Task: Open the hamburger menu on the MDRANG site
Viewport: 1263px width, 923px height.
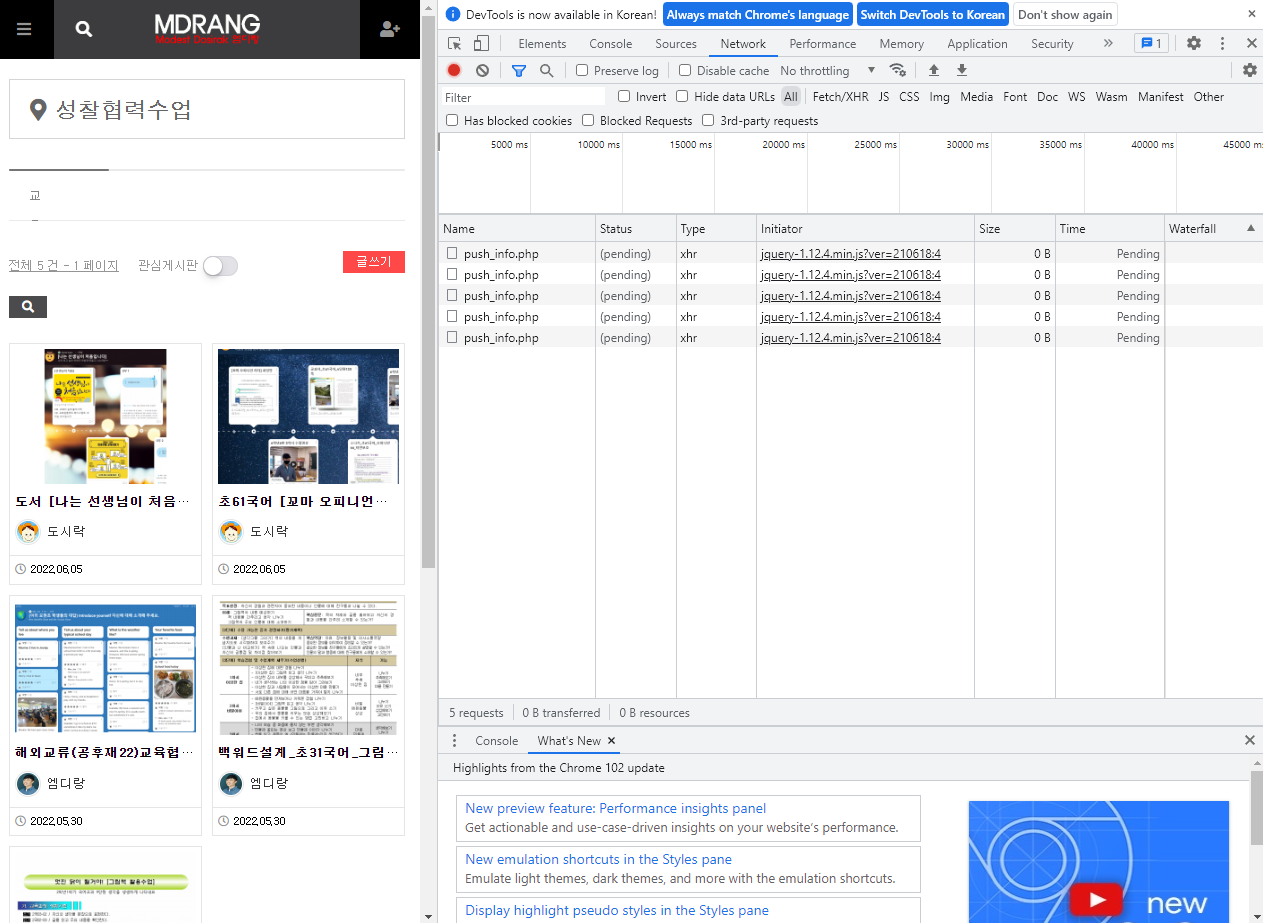Action: click(x=25, y=29)
